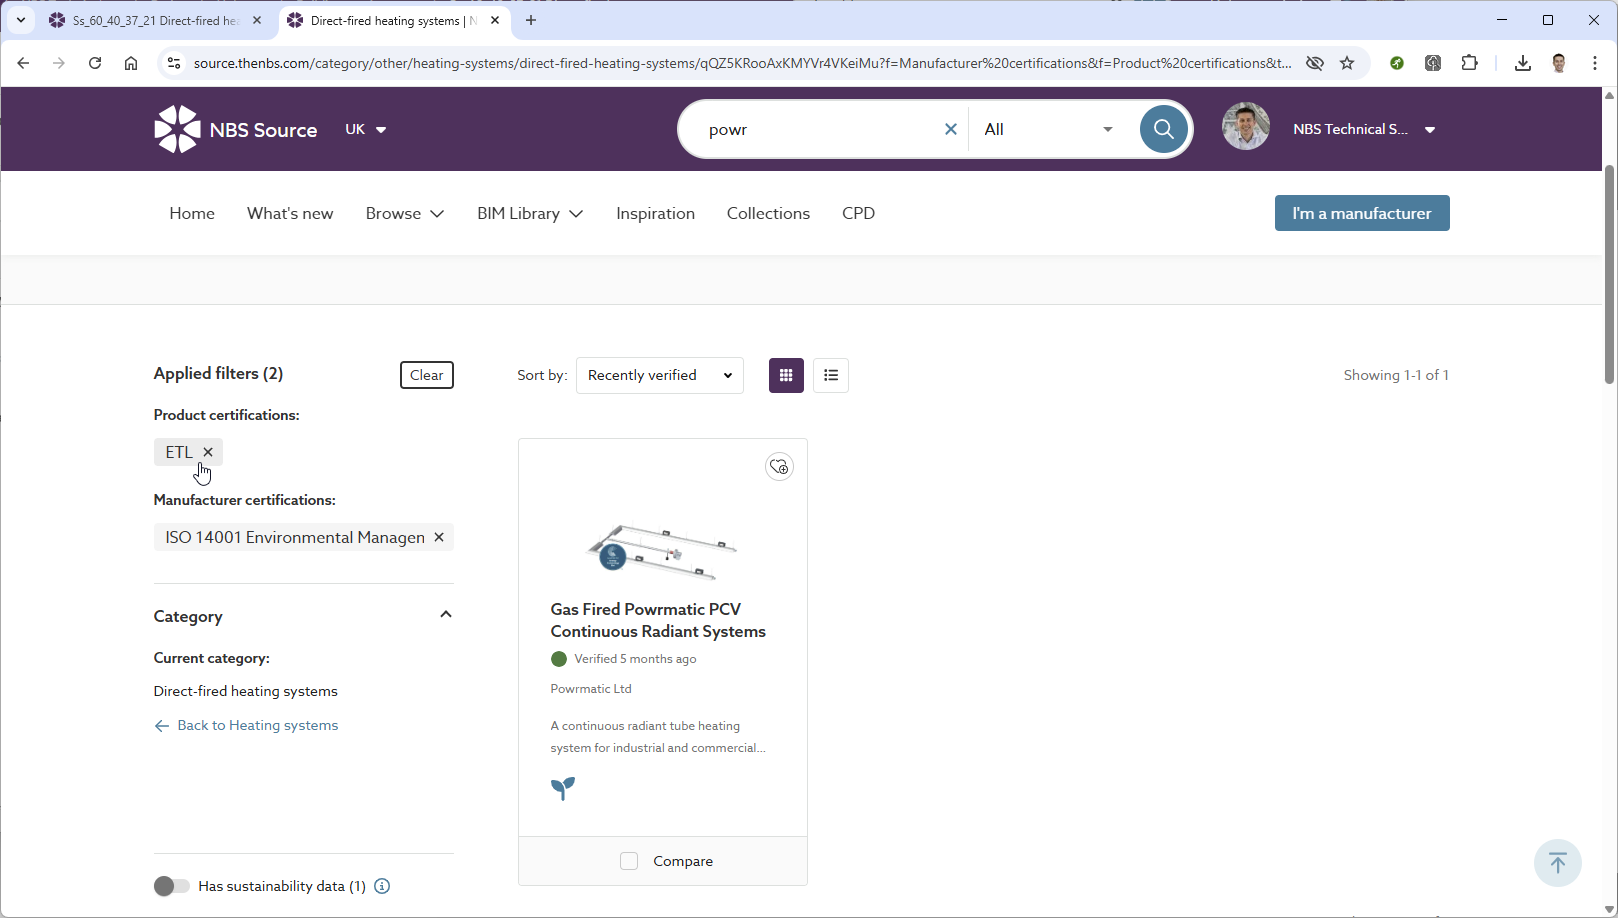Click the scroll-to-top arrow button

1557,862
